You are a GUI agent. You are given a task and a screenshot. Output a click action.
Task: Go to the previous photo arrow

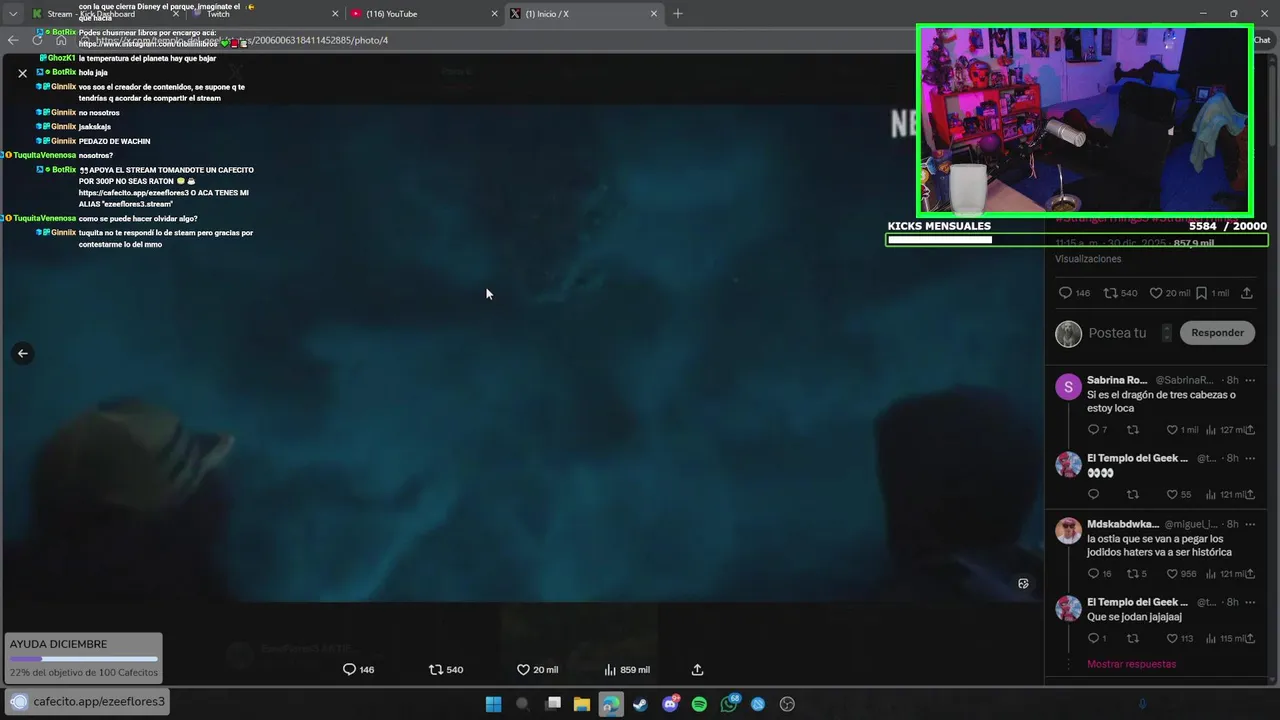coord(22,353)
